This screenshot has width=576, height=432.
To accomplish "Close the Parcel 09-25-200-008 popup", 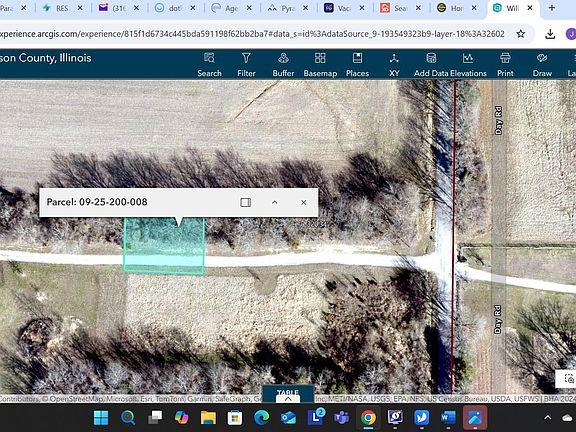I will tap(303, 202).
